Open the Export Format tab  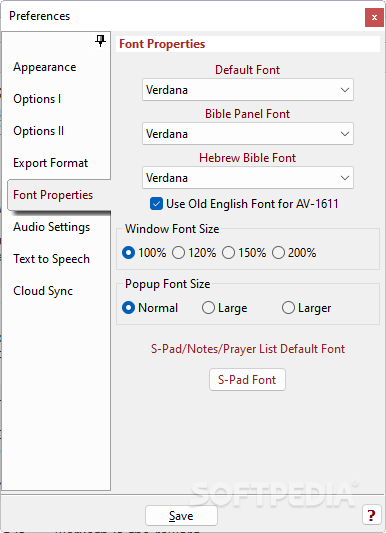tap(50, 163)
